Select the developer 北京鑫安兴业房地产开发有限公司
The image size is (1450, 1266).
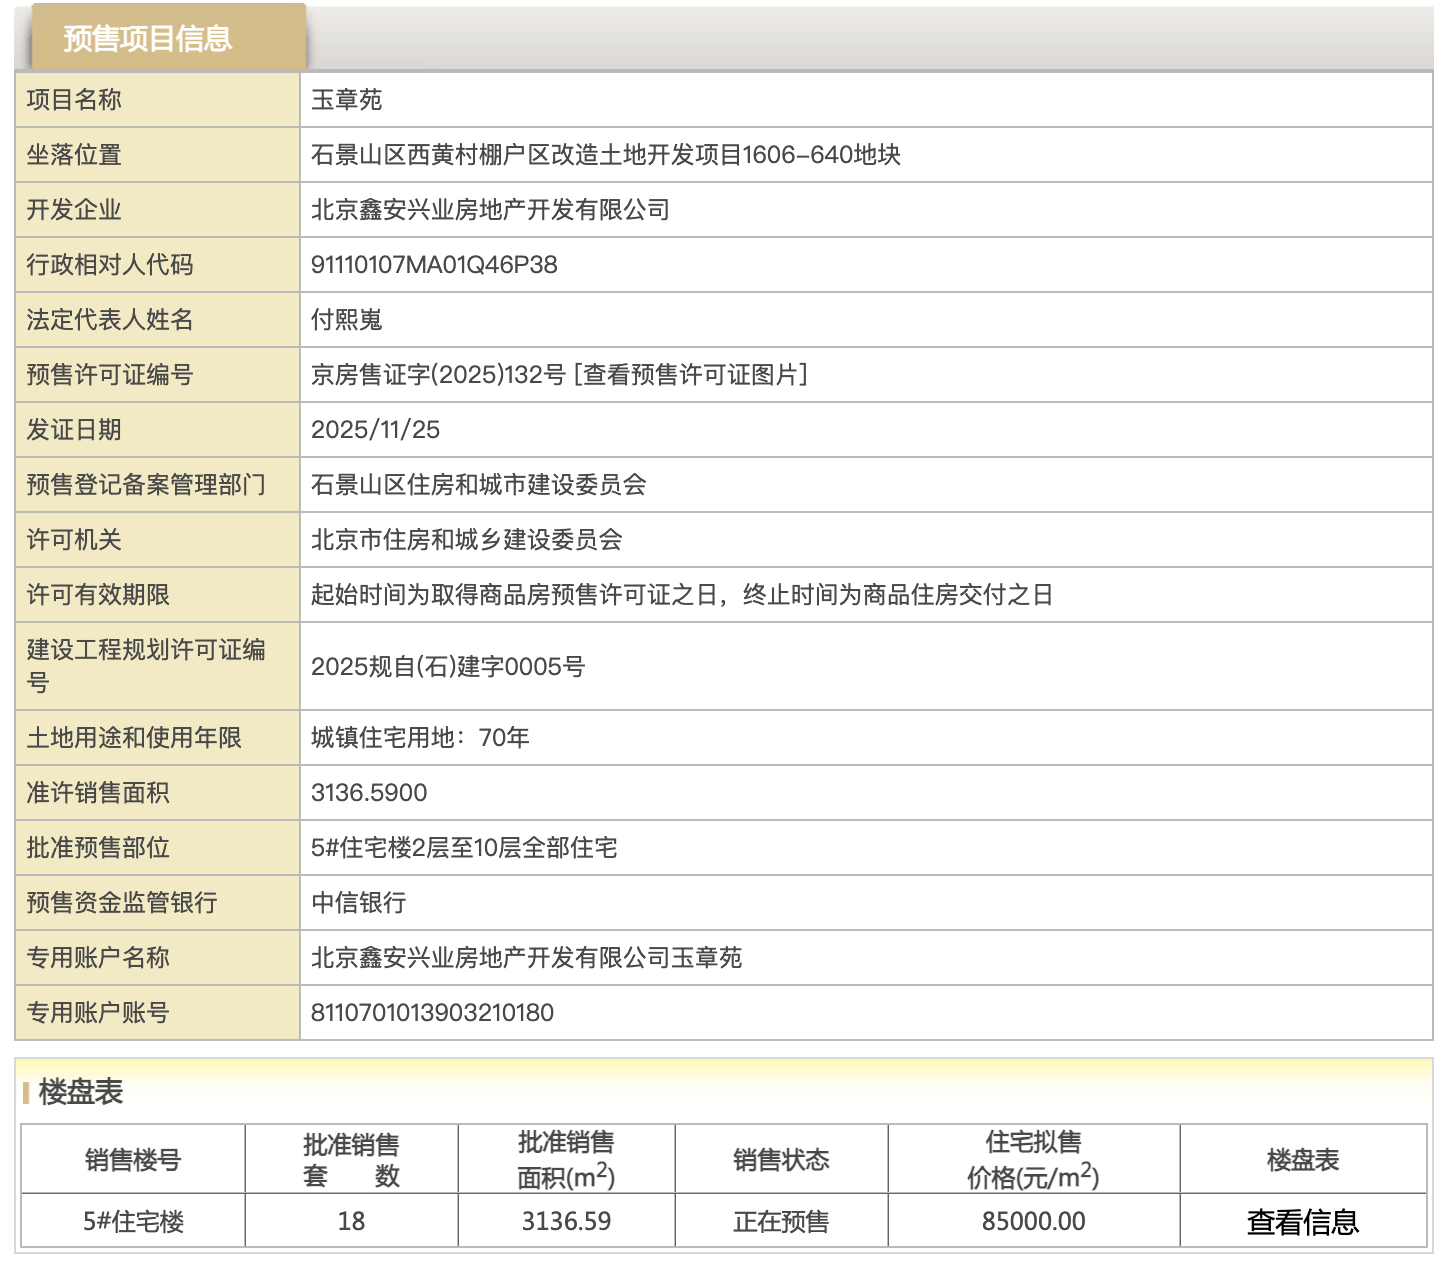pos(493,210)
